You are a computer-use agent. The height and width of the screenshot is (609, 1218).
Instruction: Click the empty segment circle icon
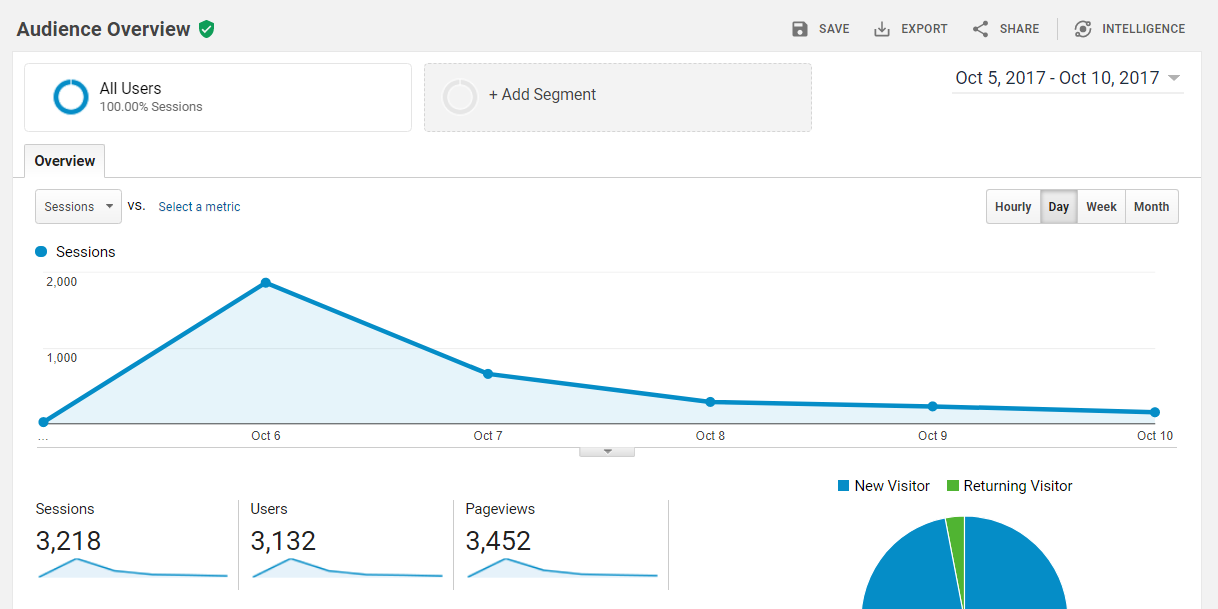pos(460,97)
